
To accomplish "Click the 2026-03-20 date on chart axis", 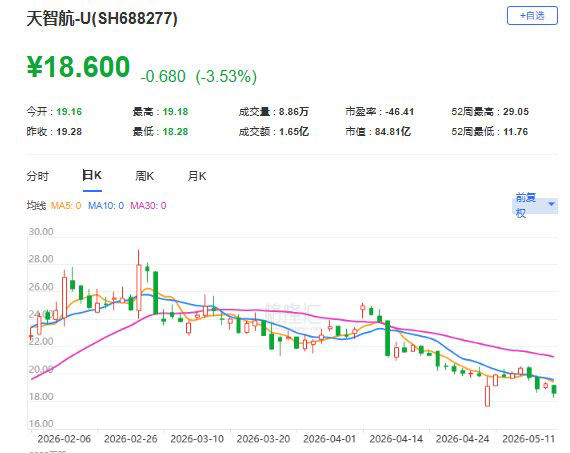I will (x=264, y=439).
